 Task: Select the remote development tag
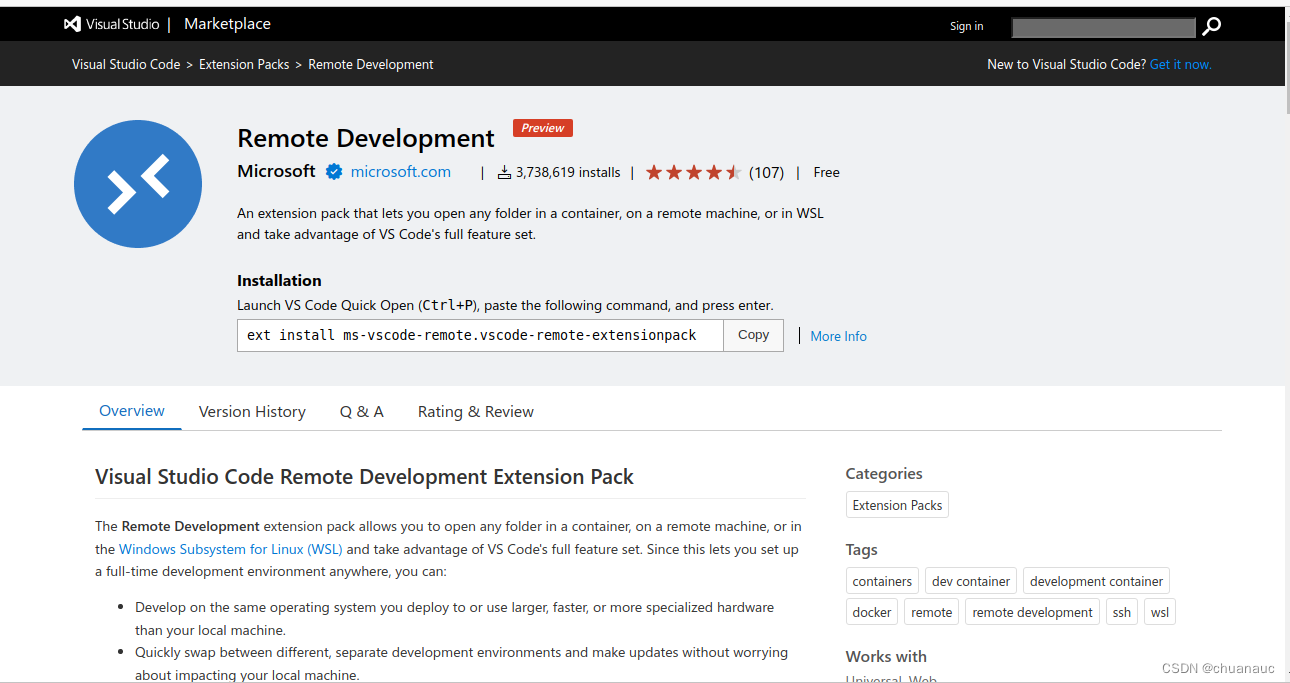coord(1032,612)
